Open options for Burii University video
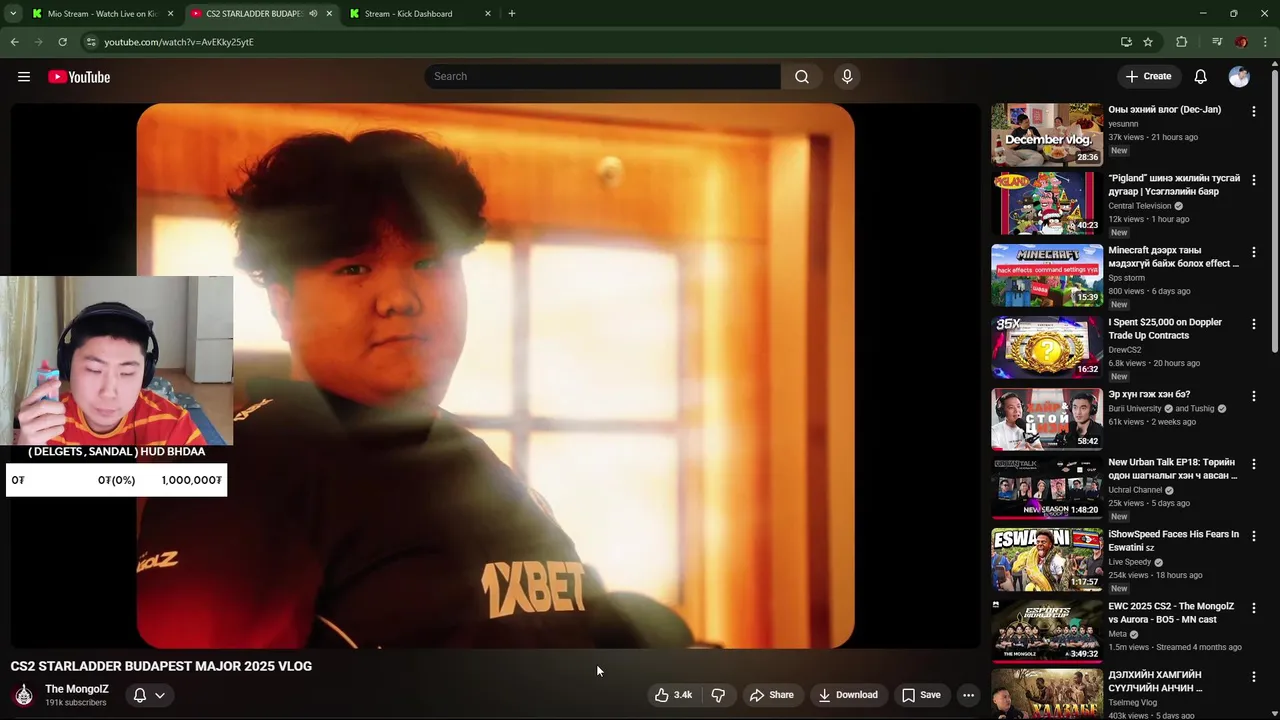Screen dimensions: 1280x720 [x=1254, y=396]
